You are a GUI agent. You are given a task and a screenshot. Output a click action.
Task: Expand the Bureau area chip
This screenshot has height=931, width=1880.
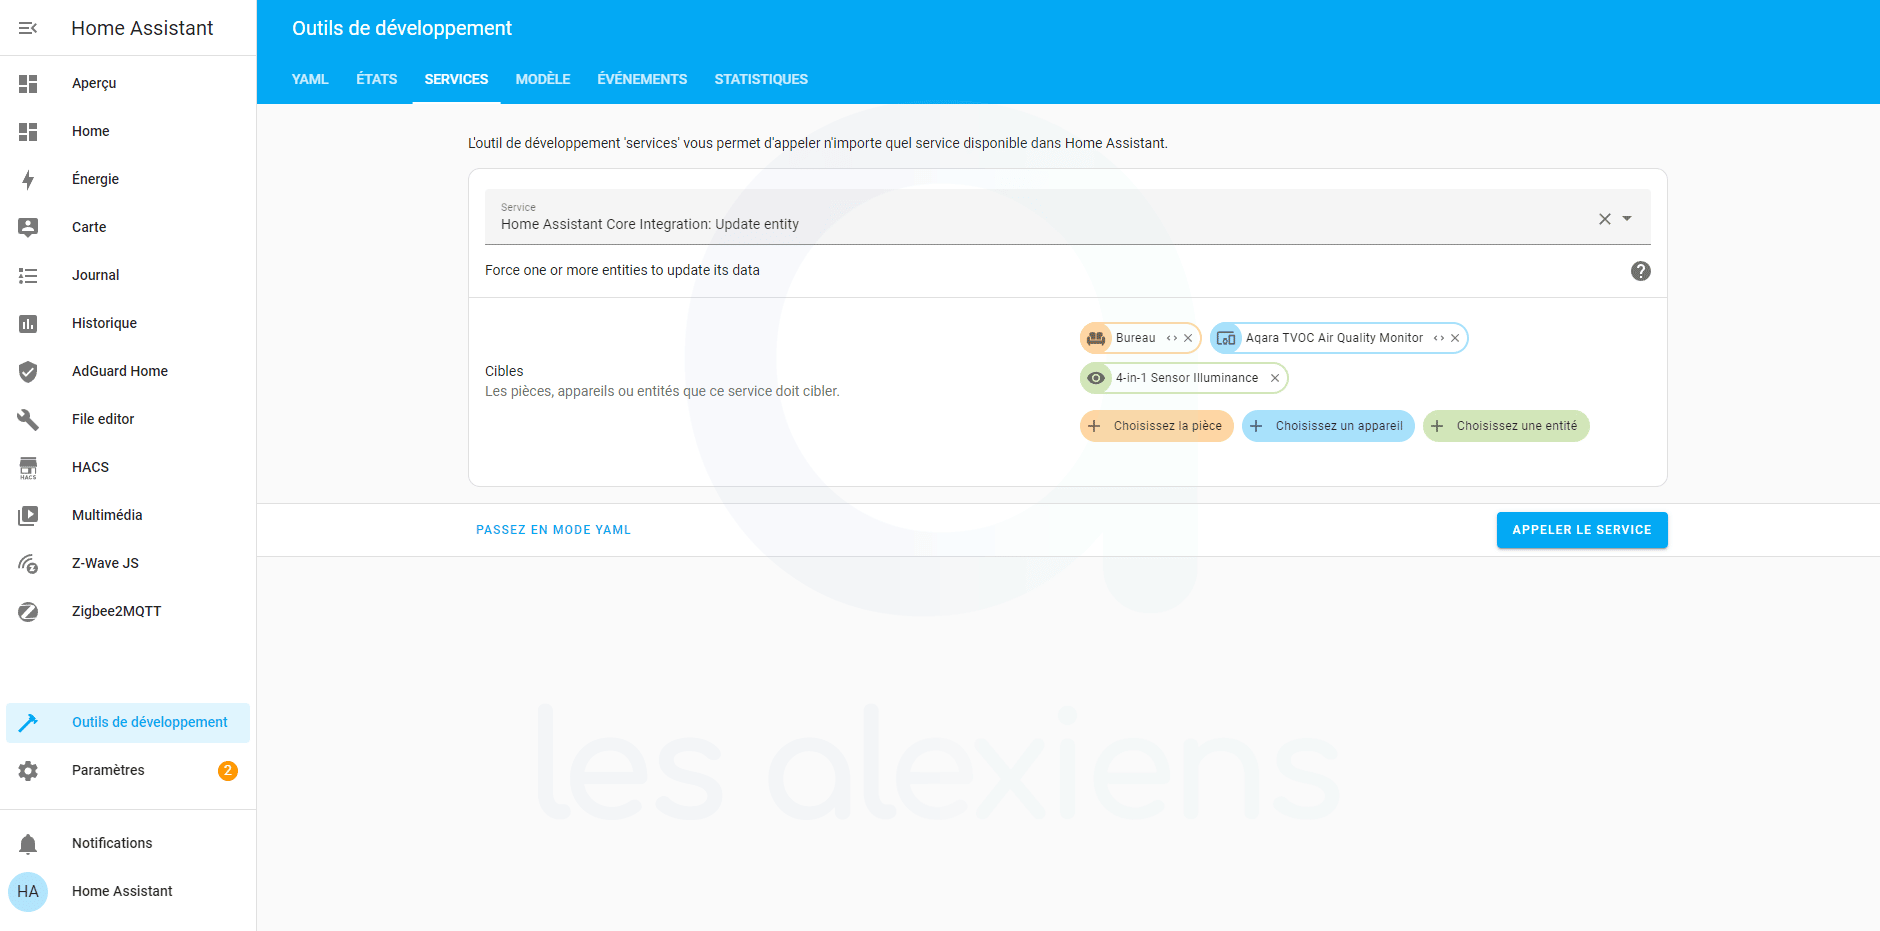[x=1171, y=338]
